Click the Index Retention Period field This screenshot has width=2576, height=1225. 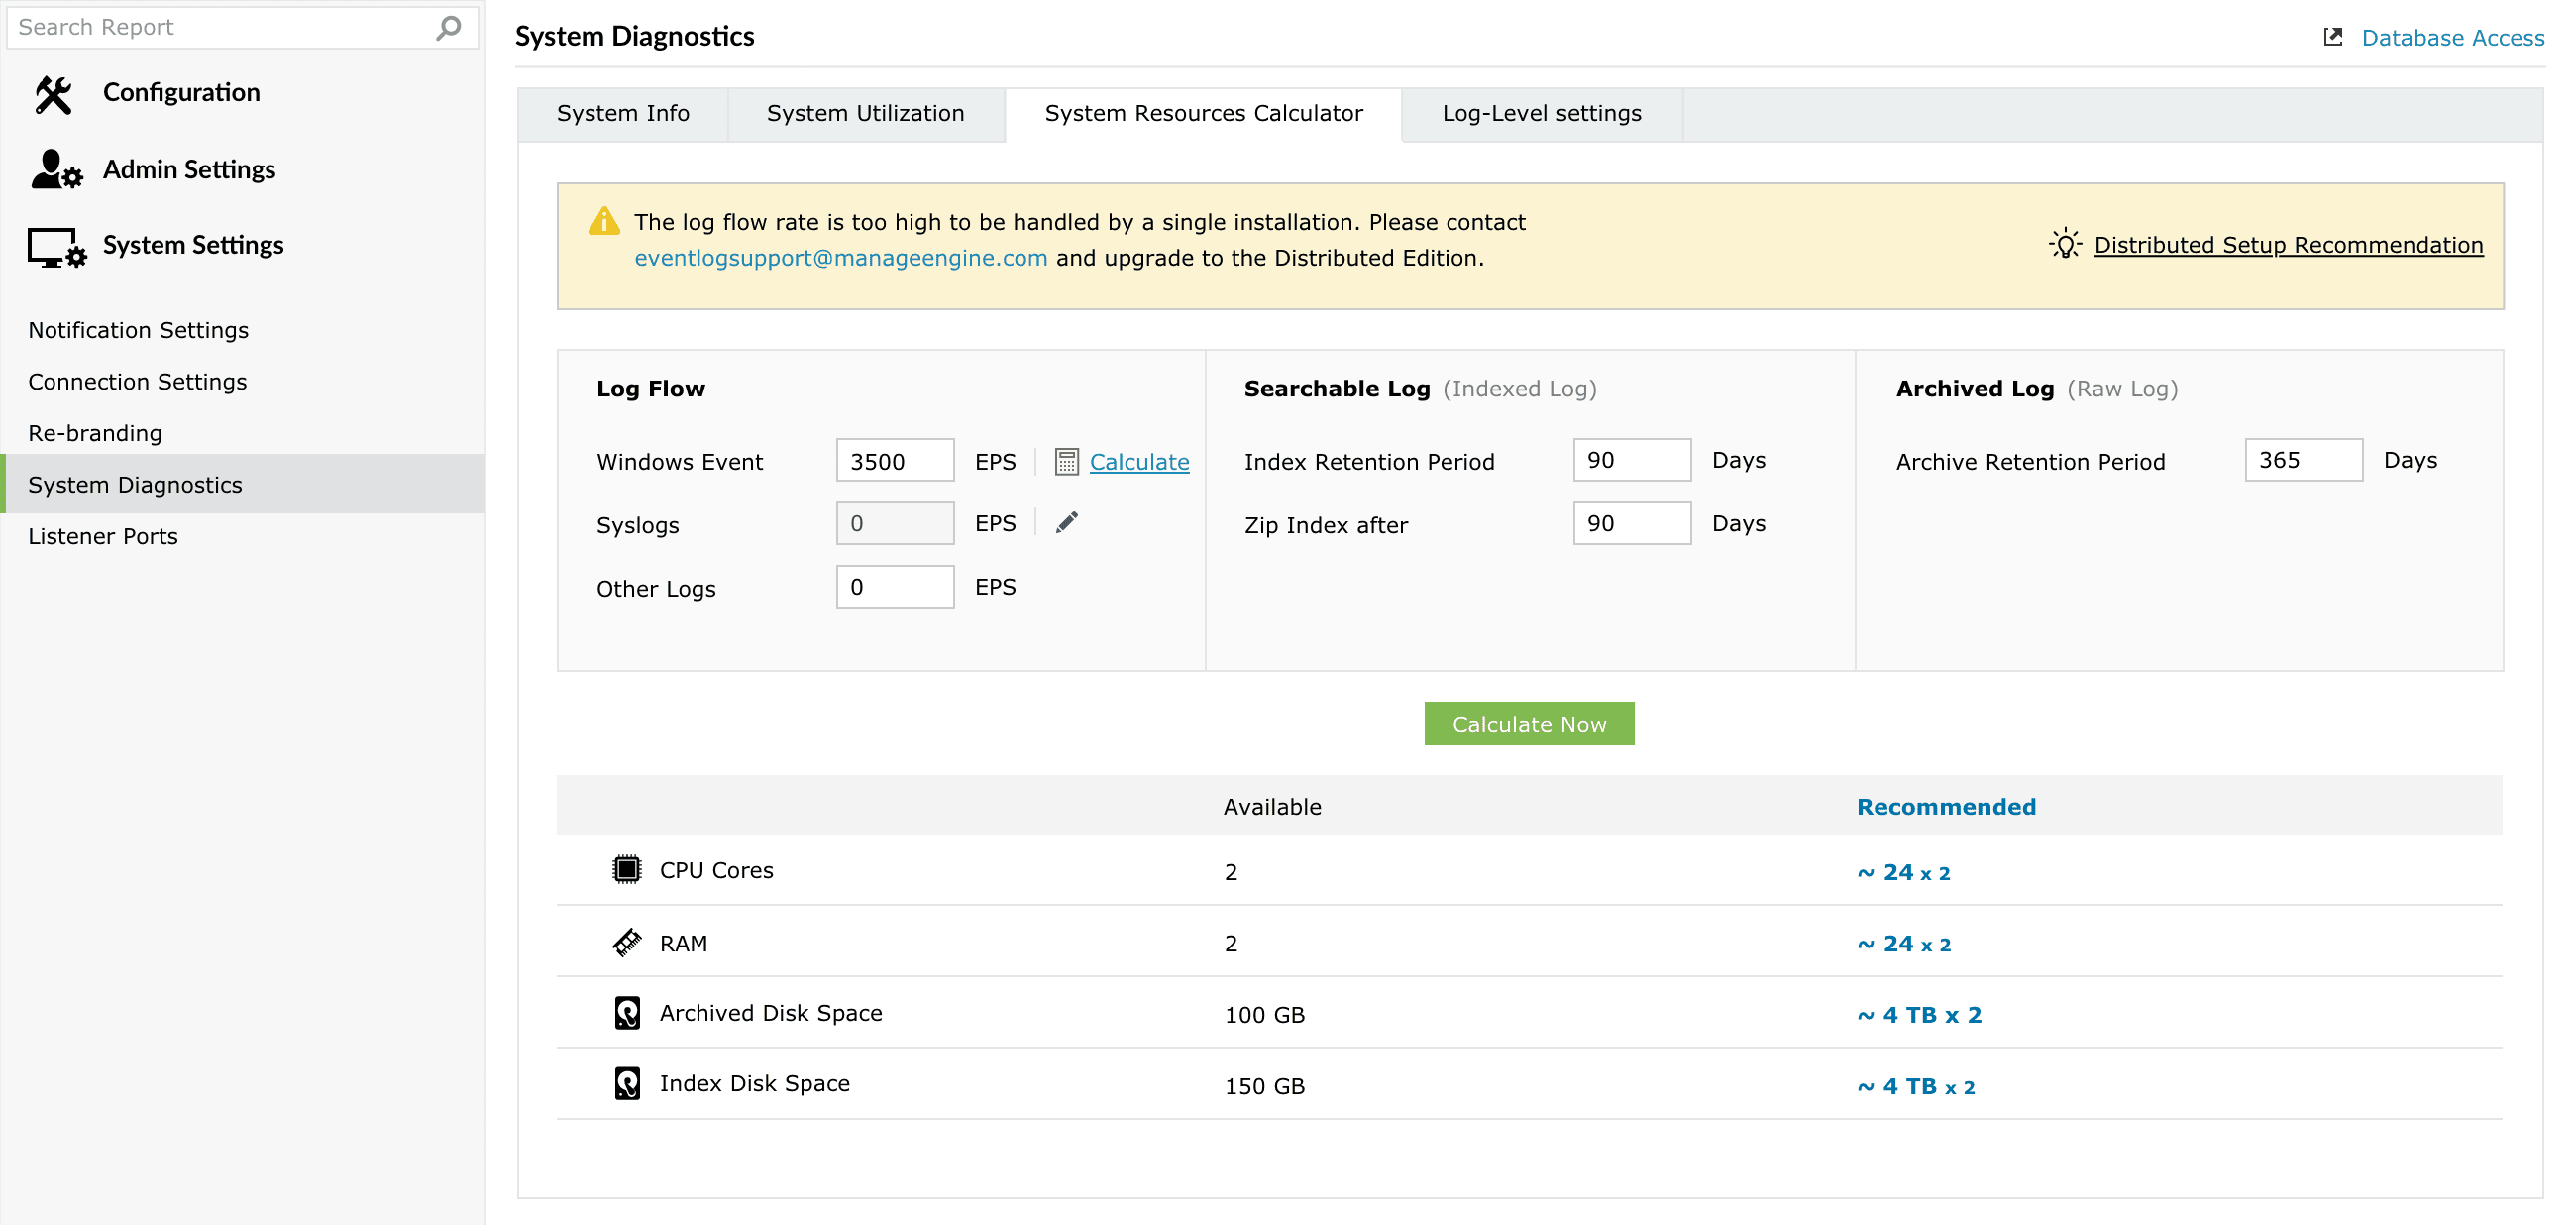1631,460
